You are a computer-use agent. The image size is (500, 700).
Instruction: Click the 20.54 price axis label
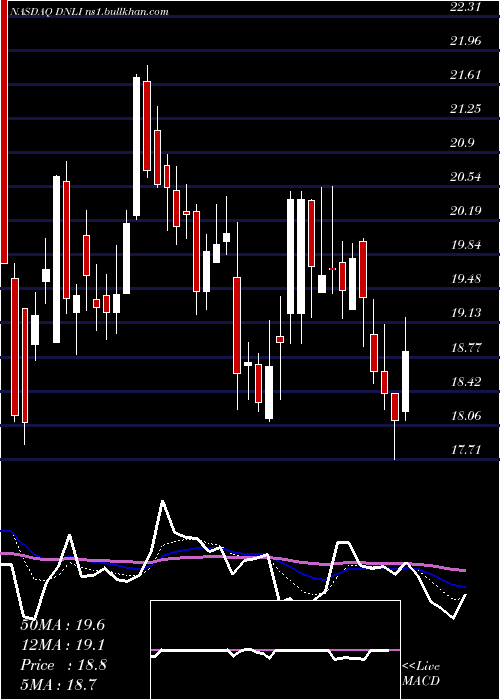466,177
